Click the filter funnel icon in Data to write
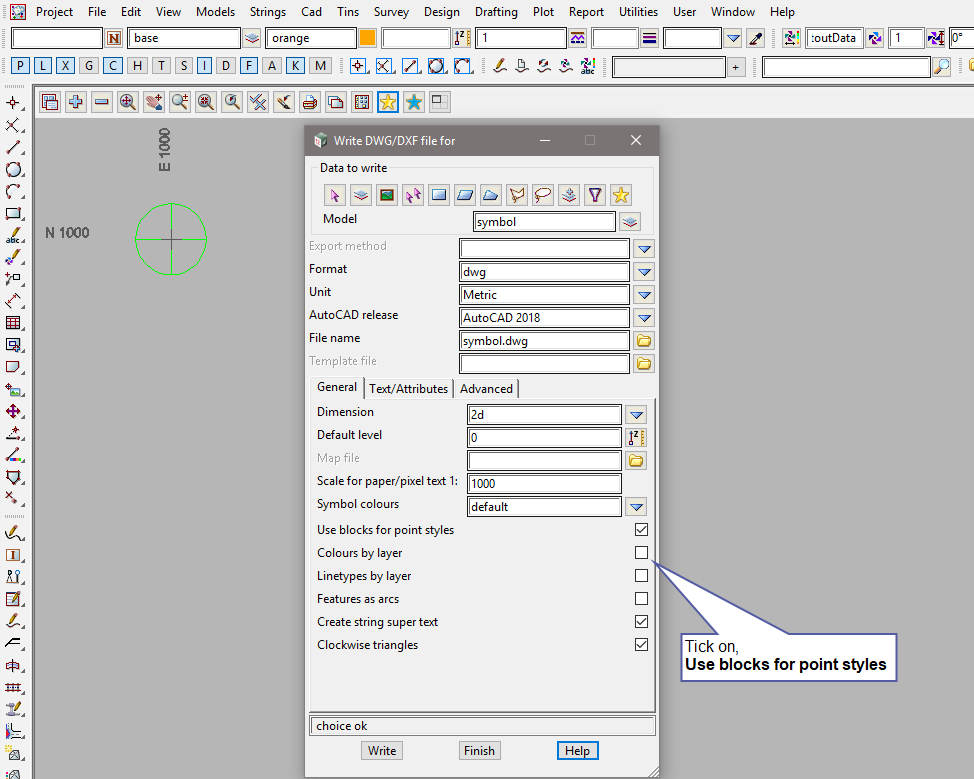The image size is (974, 779). [x=595, y=195]
